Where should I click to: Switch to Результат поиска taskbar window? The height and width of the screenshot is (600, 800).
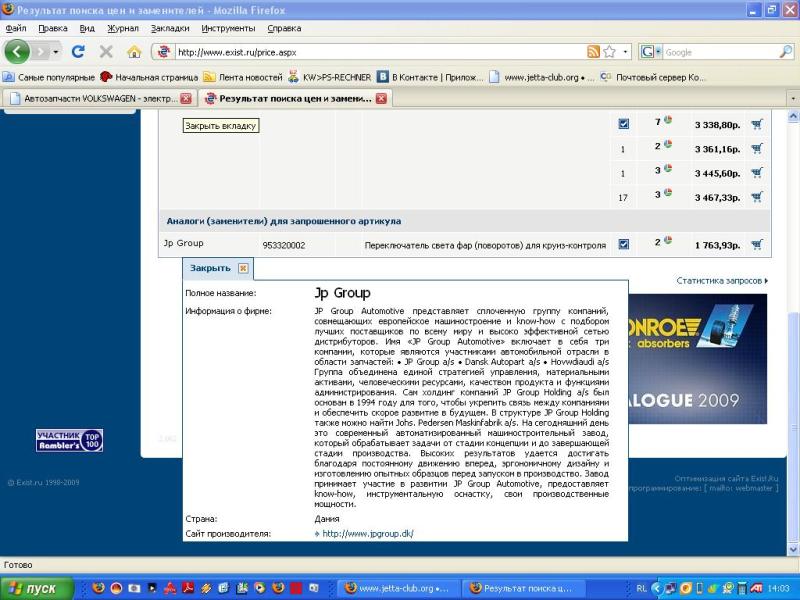(x=524, y=588)
